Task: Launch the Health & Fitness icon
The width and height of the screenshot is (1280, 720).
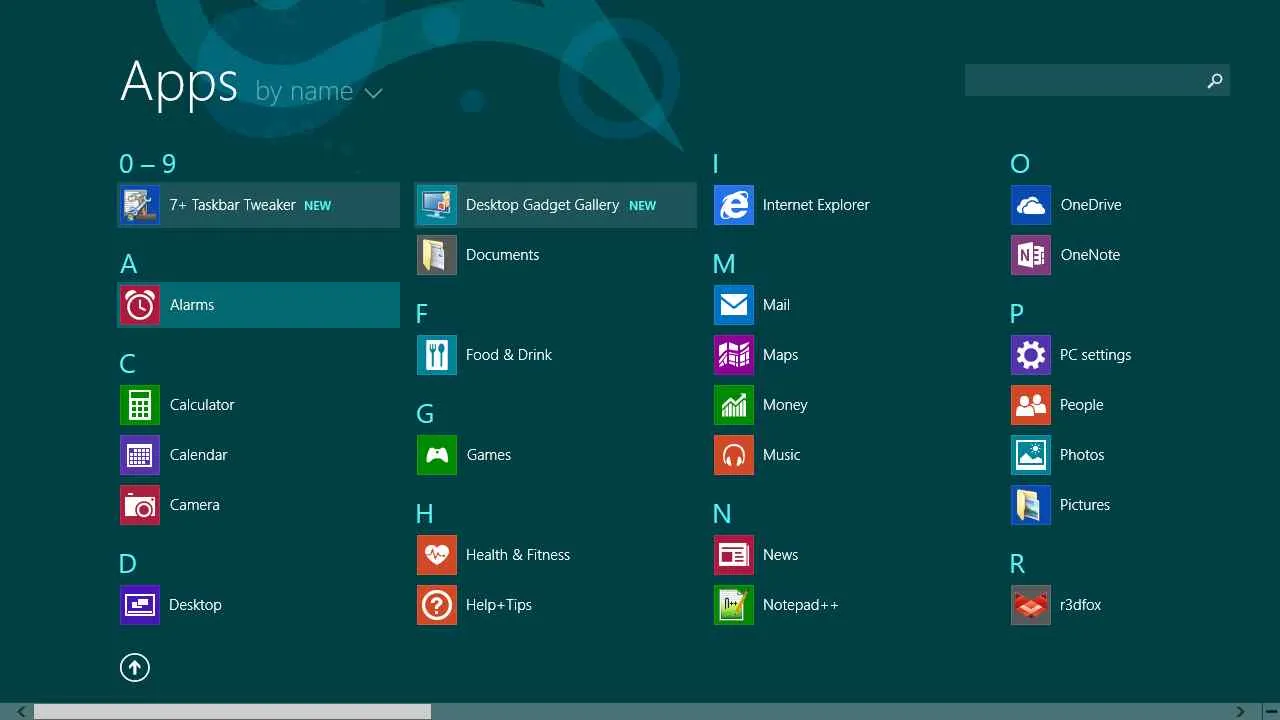Action: click(437, 555)
